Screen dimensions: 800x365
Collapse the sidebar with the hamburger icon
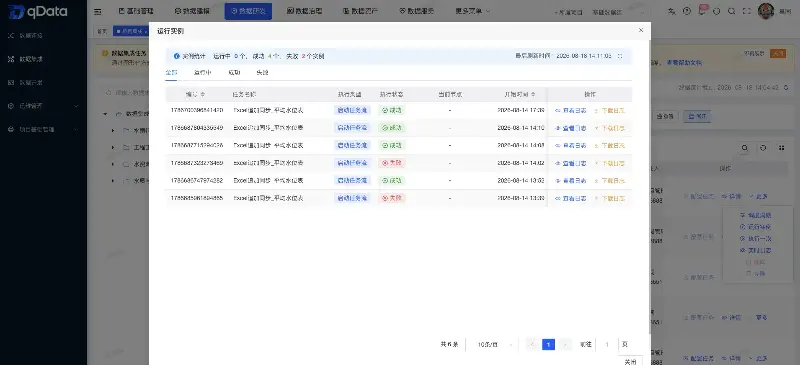click(98, 11)
